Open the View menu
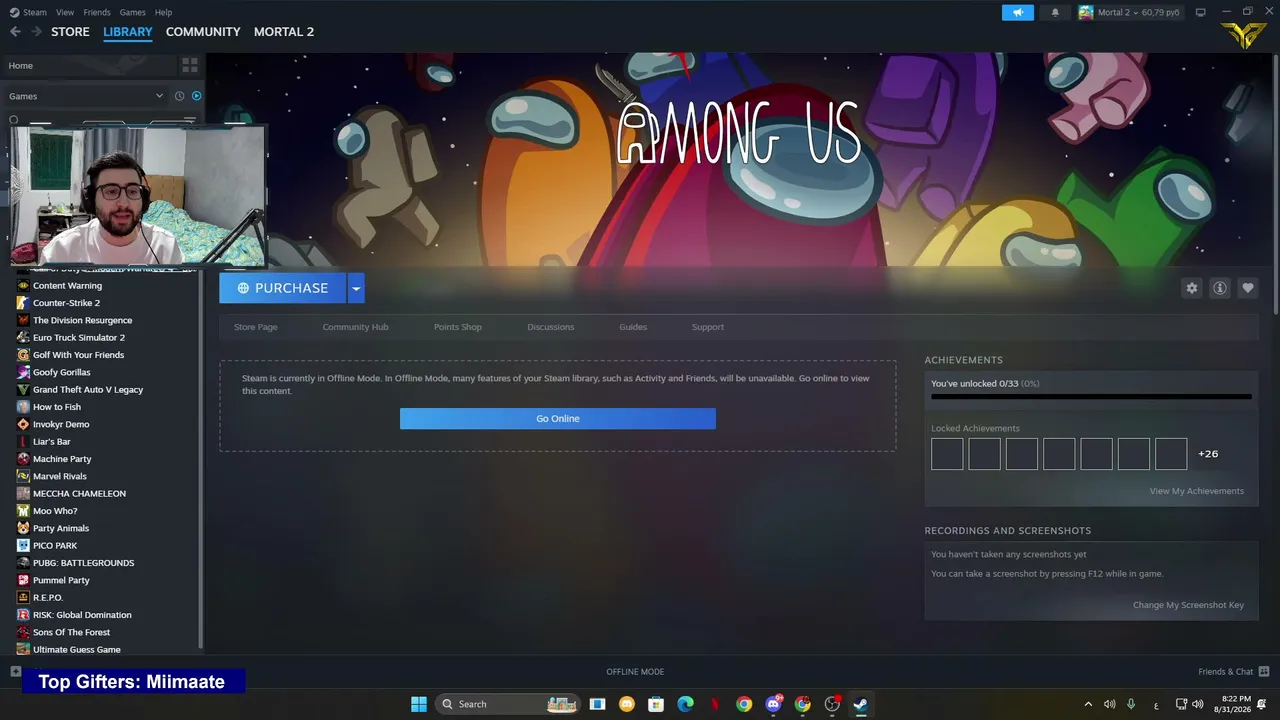The height and width of the screenshot is (720, 1280). (65, 12)
